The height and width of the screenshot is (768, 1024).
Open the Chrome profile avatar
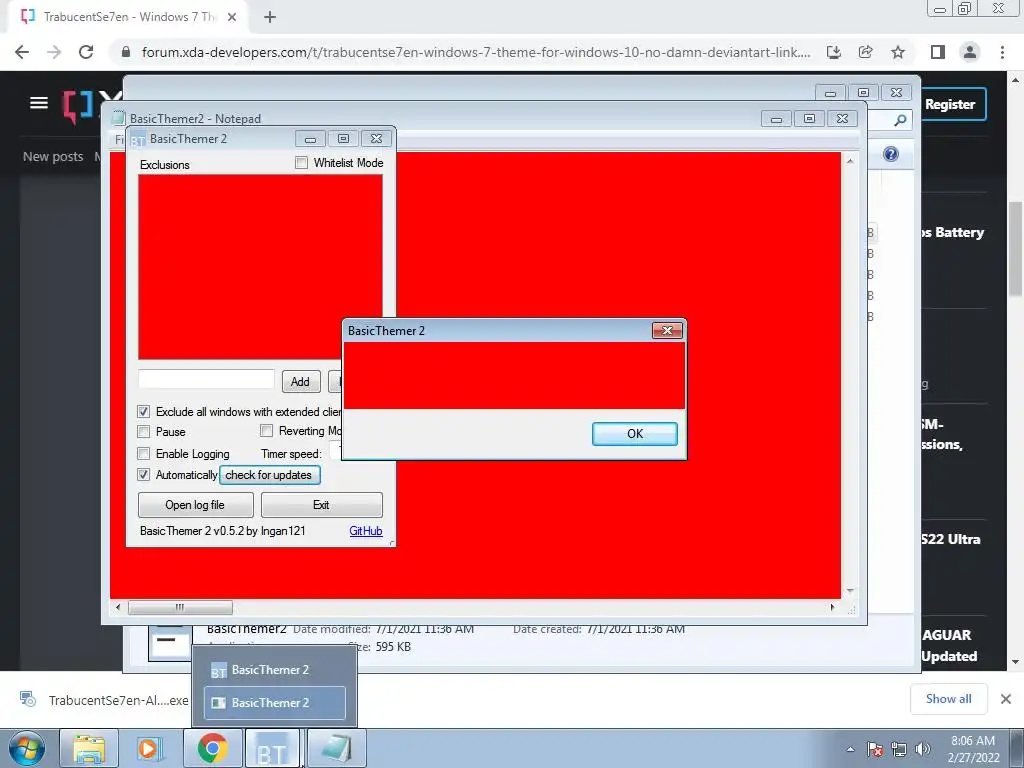click(970, 52)
